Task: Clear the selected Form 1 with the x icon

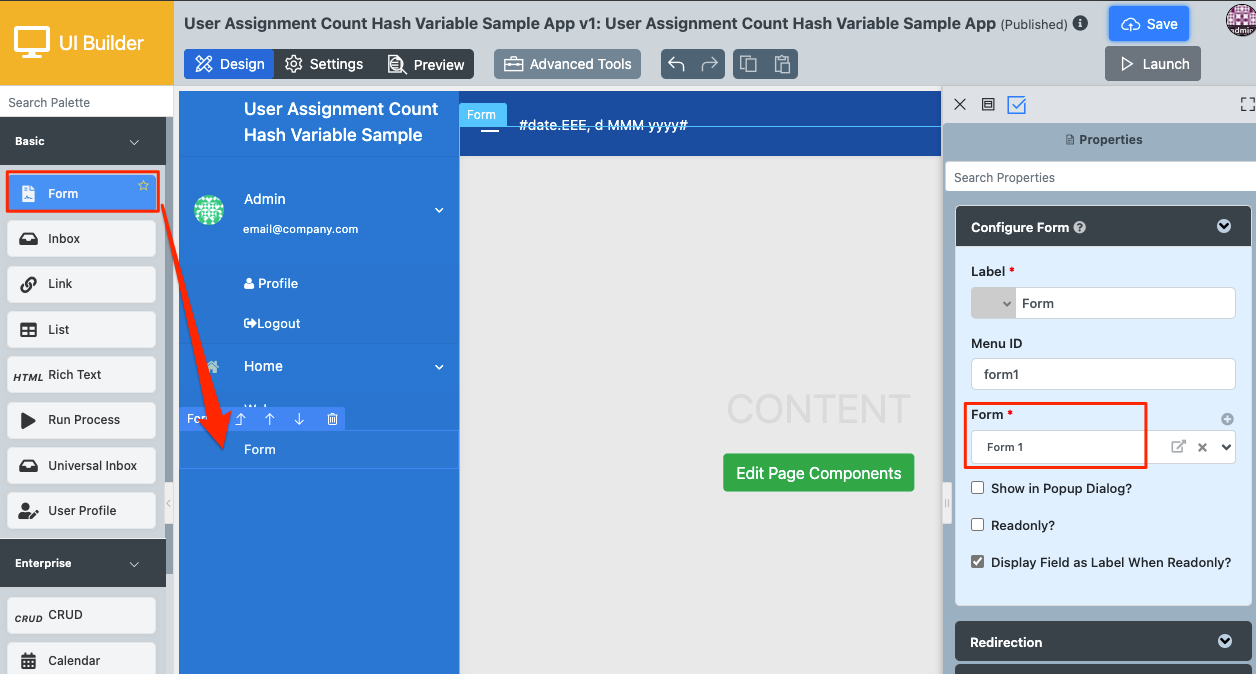Action: tap(1203, 448)
